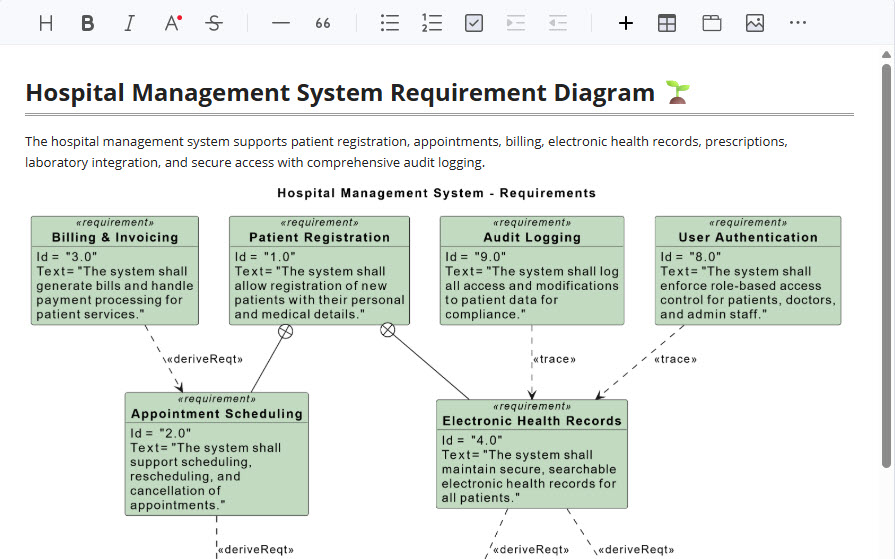Screen dimensions: 895x559
Task: Click the diagram title 'Hospital Management System - Requirements'
Action: click(437, 193)
